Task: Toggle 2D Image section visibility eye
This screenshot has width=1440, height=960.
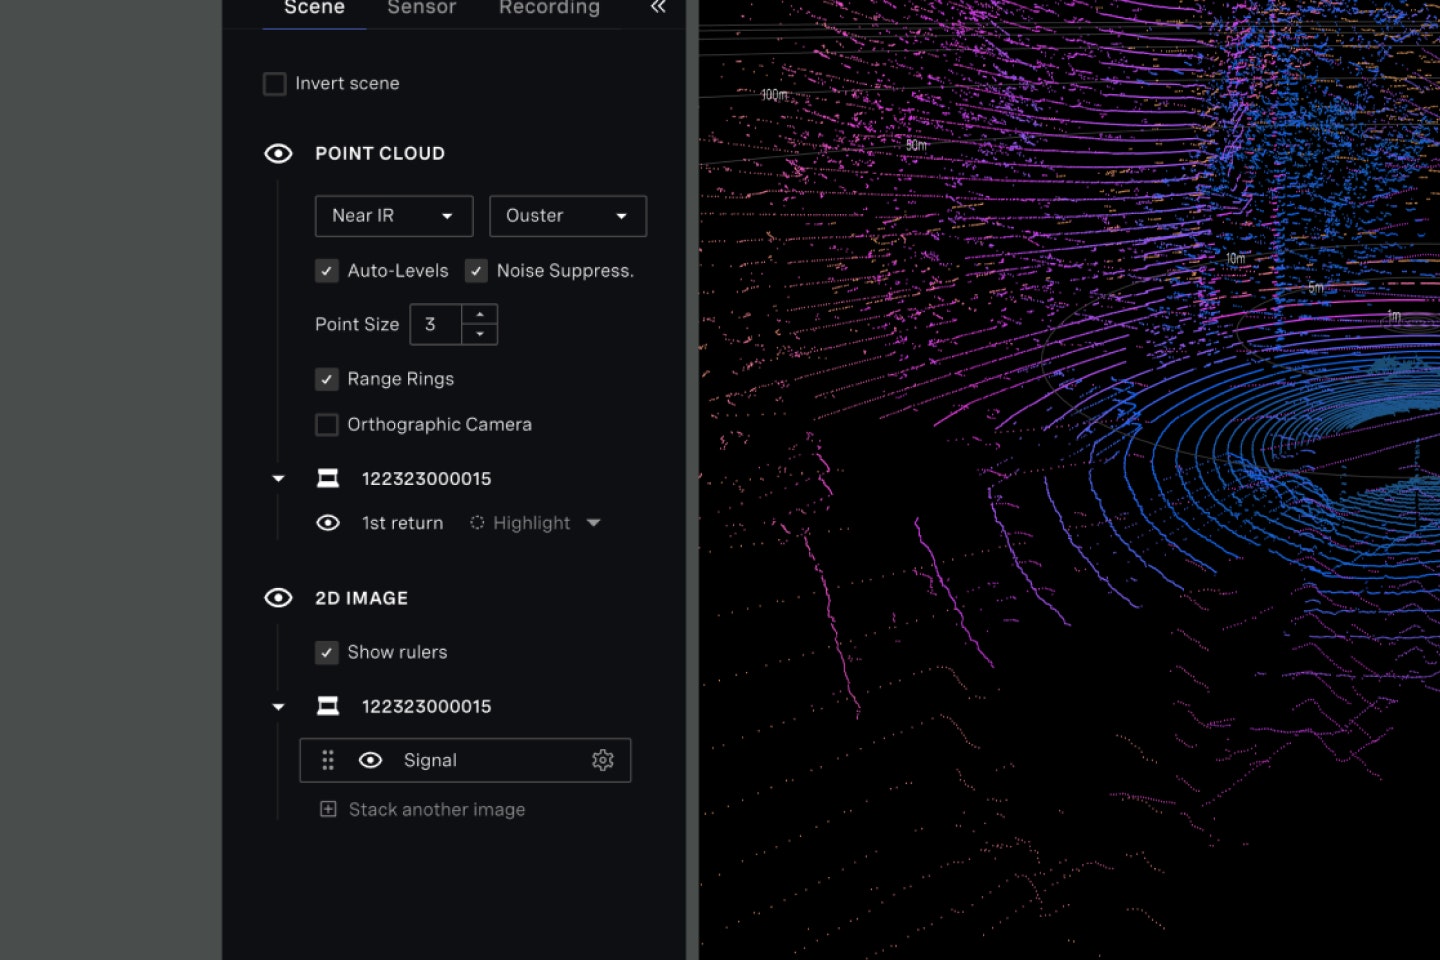Action: coord(278,598)
